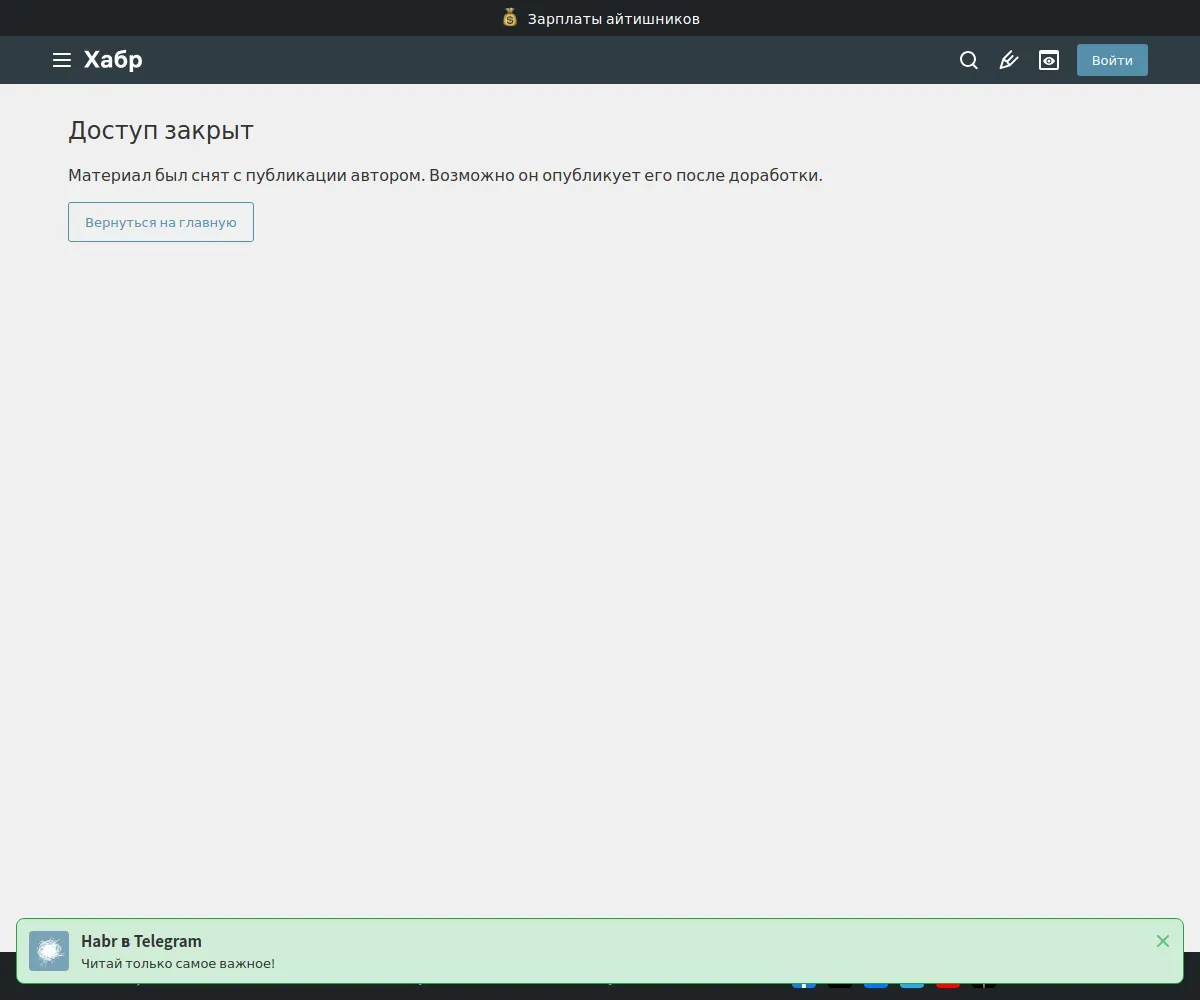Click the write-post pen icon
Screen dimensions: 1200x1000
coord(1009,60)
